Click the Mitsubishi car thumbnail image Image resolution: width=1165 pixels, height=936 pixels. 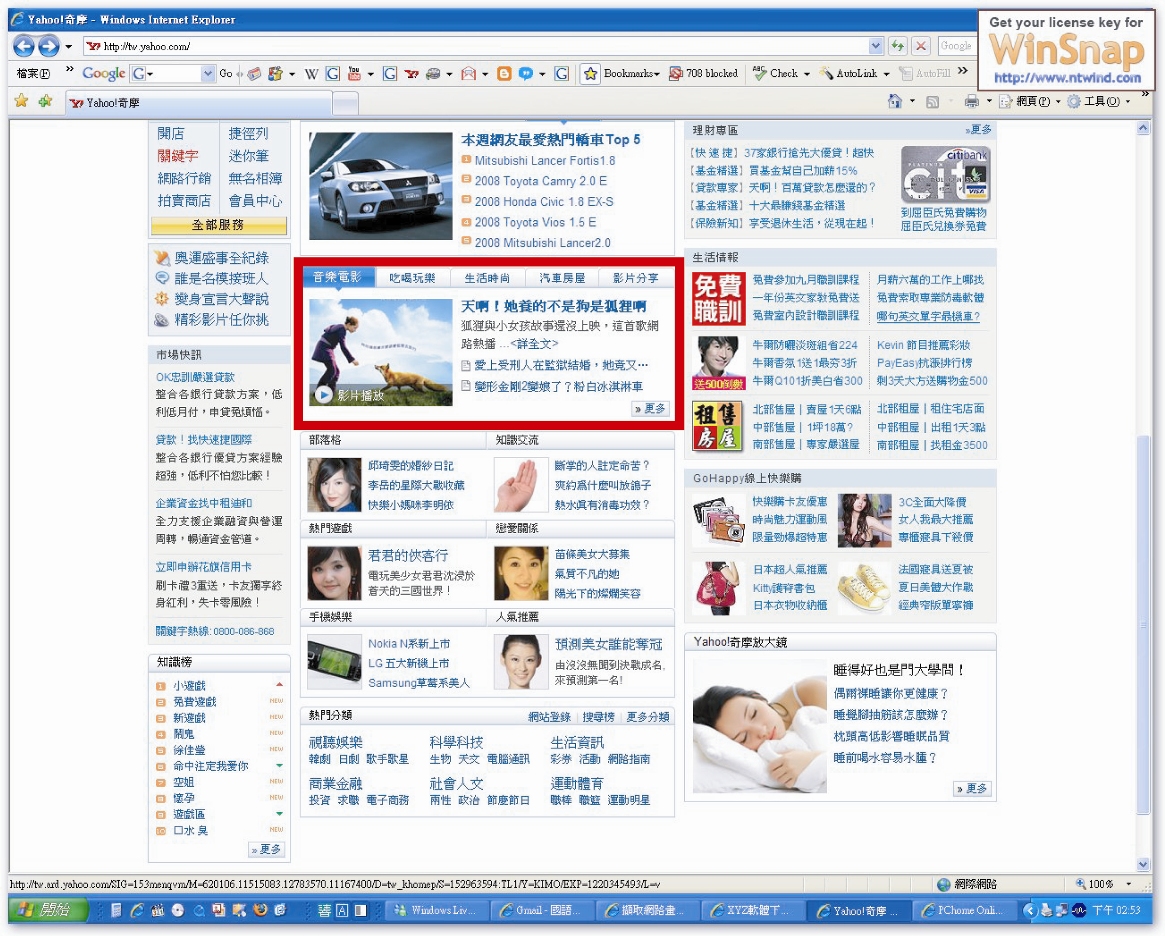(x=380, y=186)
